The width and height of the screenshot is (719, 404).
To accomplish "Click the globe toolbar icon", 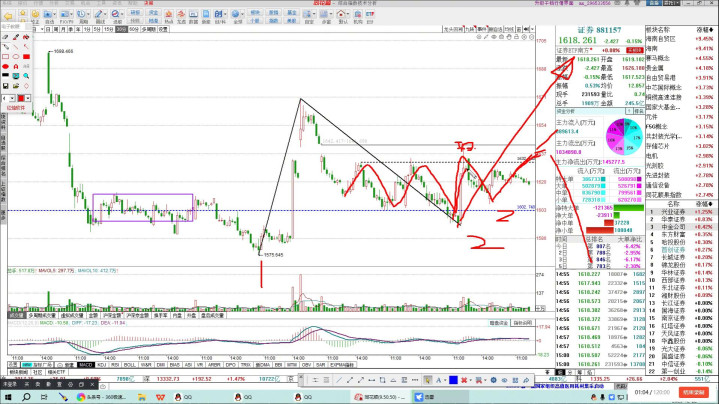I will 235,15.
